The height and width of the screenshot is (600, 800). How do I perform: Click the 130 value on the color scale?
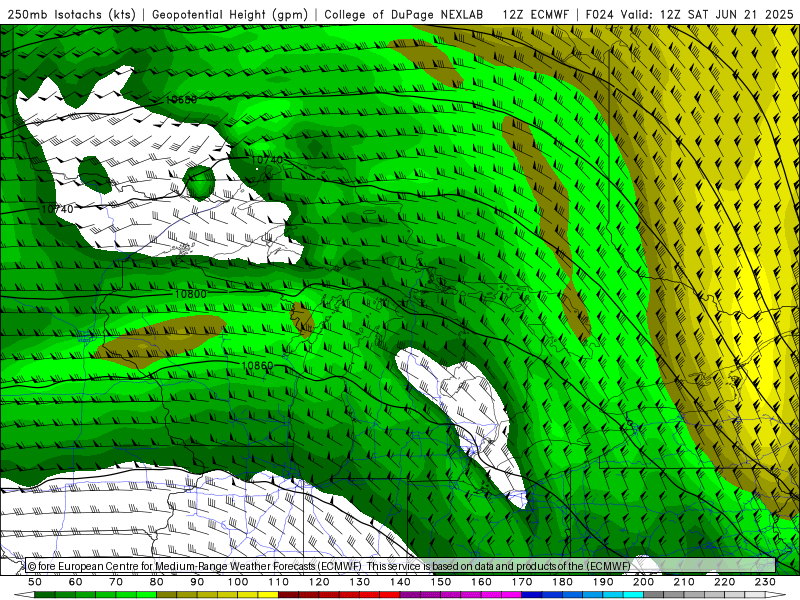tap(360, 582)
